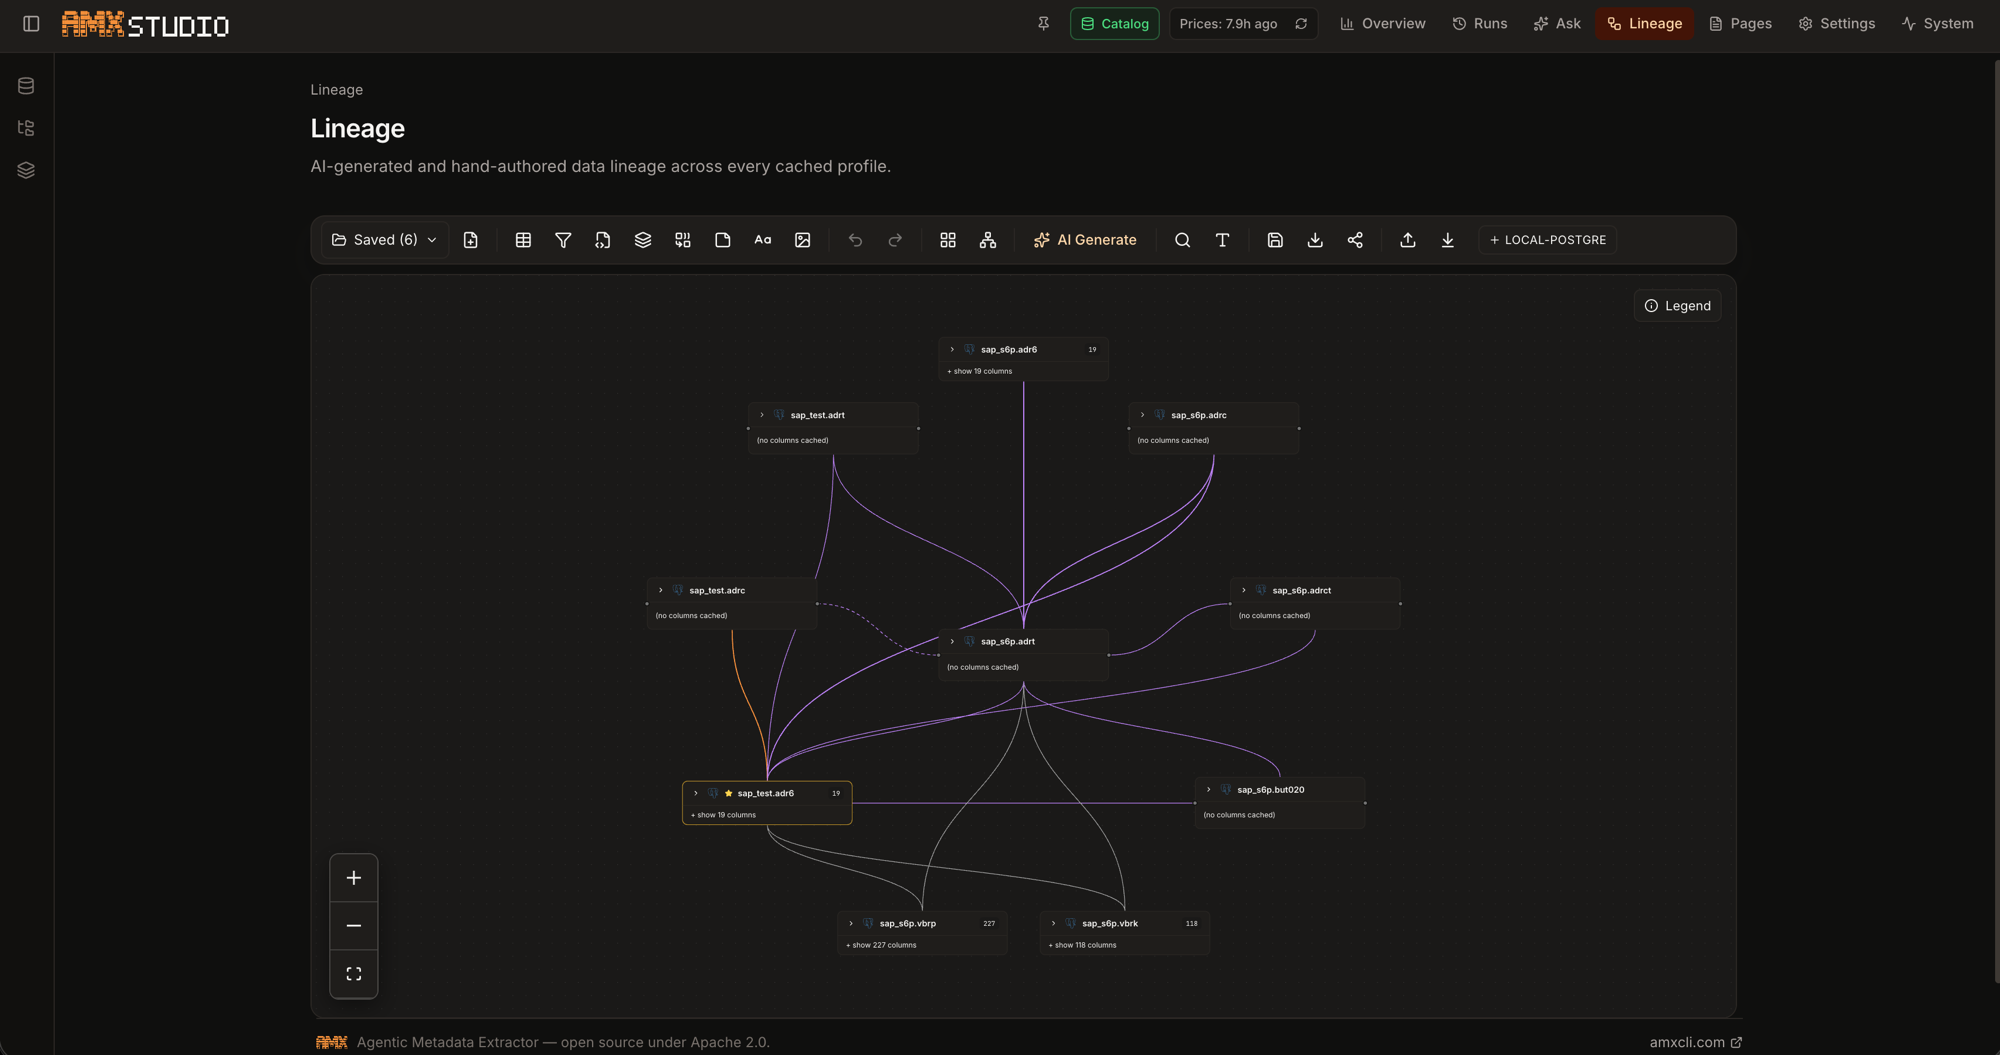Click the pin icon in top bar
Image resolution: width=2000 pixels, height=1055 pixels.
(1043, 23)
